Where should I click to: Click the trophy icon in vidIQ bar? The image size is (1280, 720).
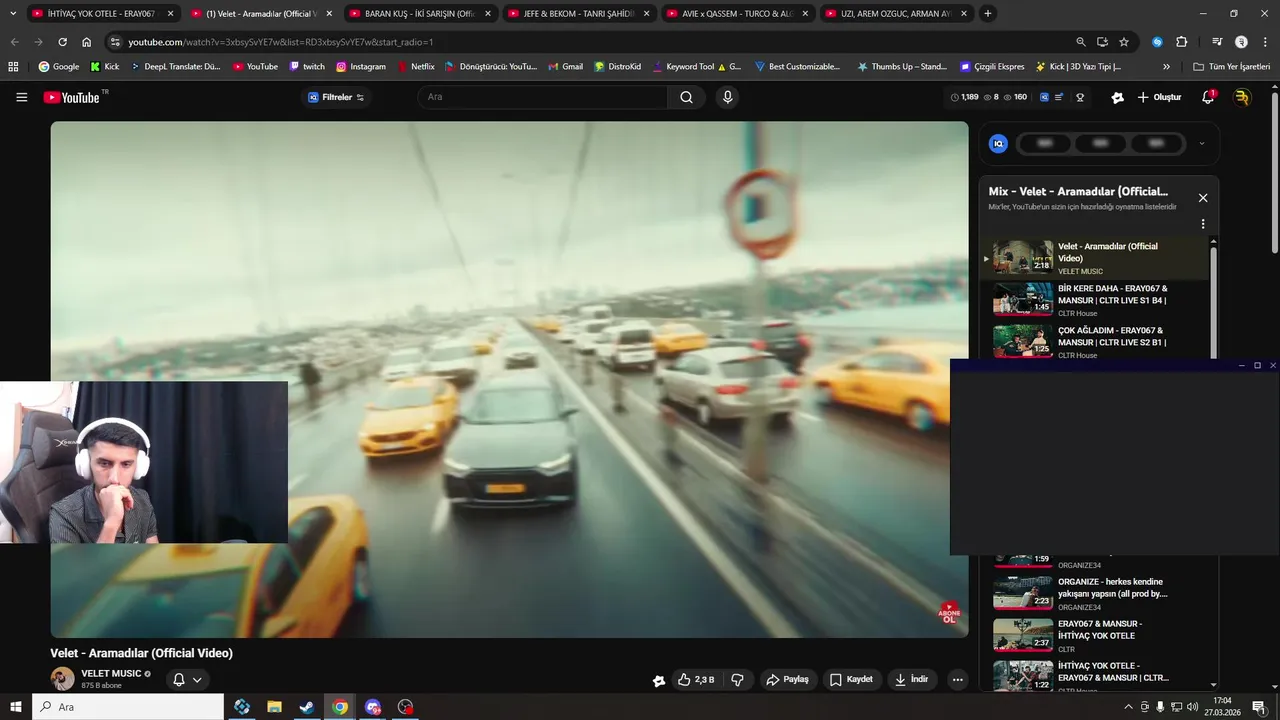(1080, 97)
